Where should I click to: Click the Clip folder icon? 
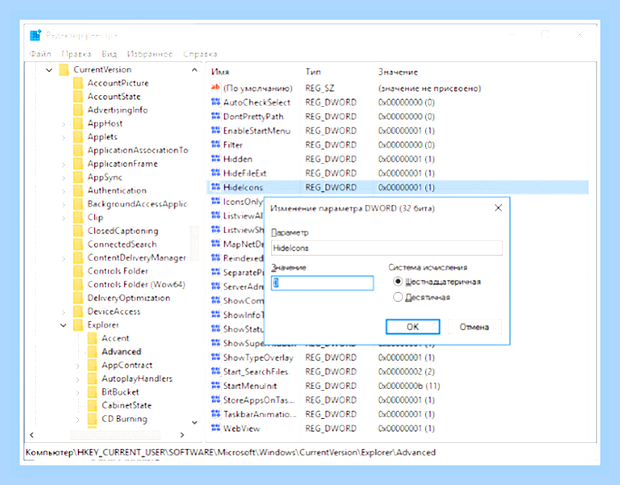(x=78, y=217)
